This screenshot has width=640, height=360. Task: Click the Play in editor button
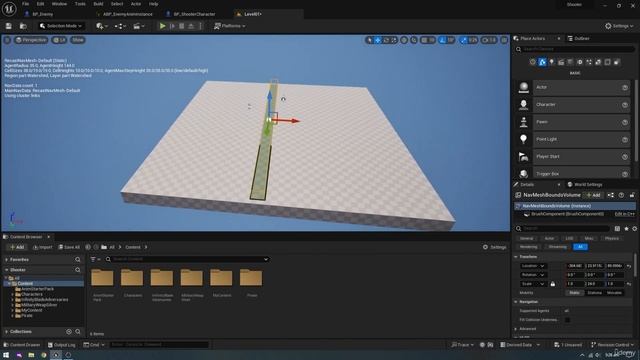(162, 26)
